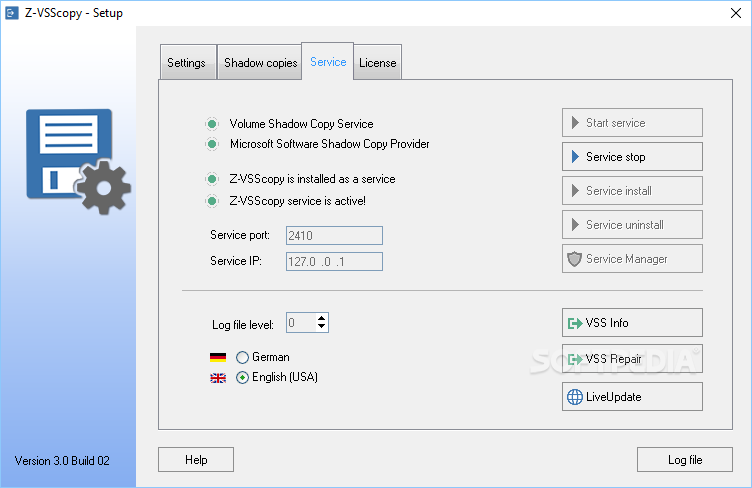Viewport: 752px width, 488px height.
Task: Increase log file level with up arrow
Action: (x=321, y=318)
